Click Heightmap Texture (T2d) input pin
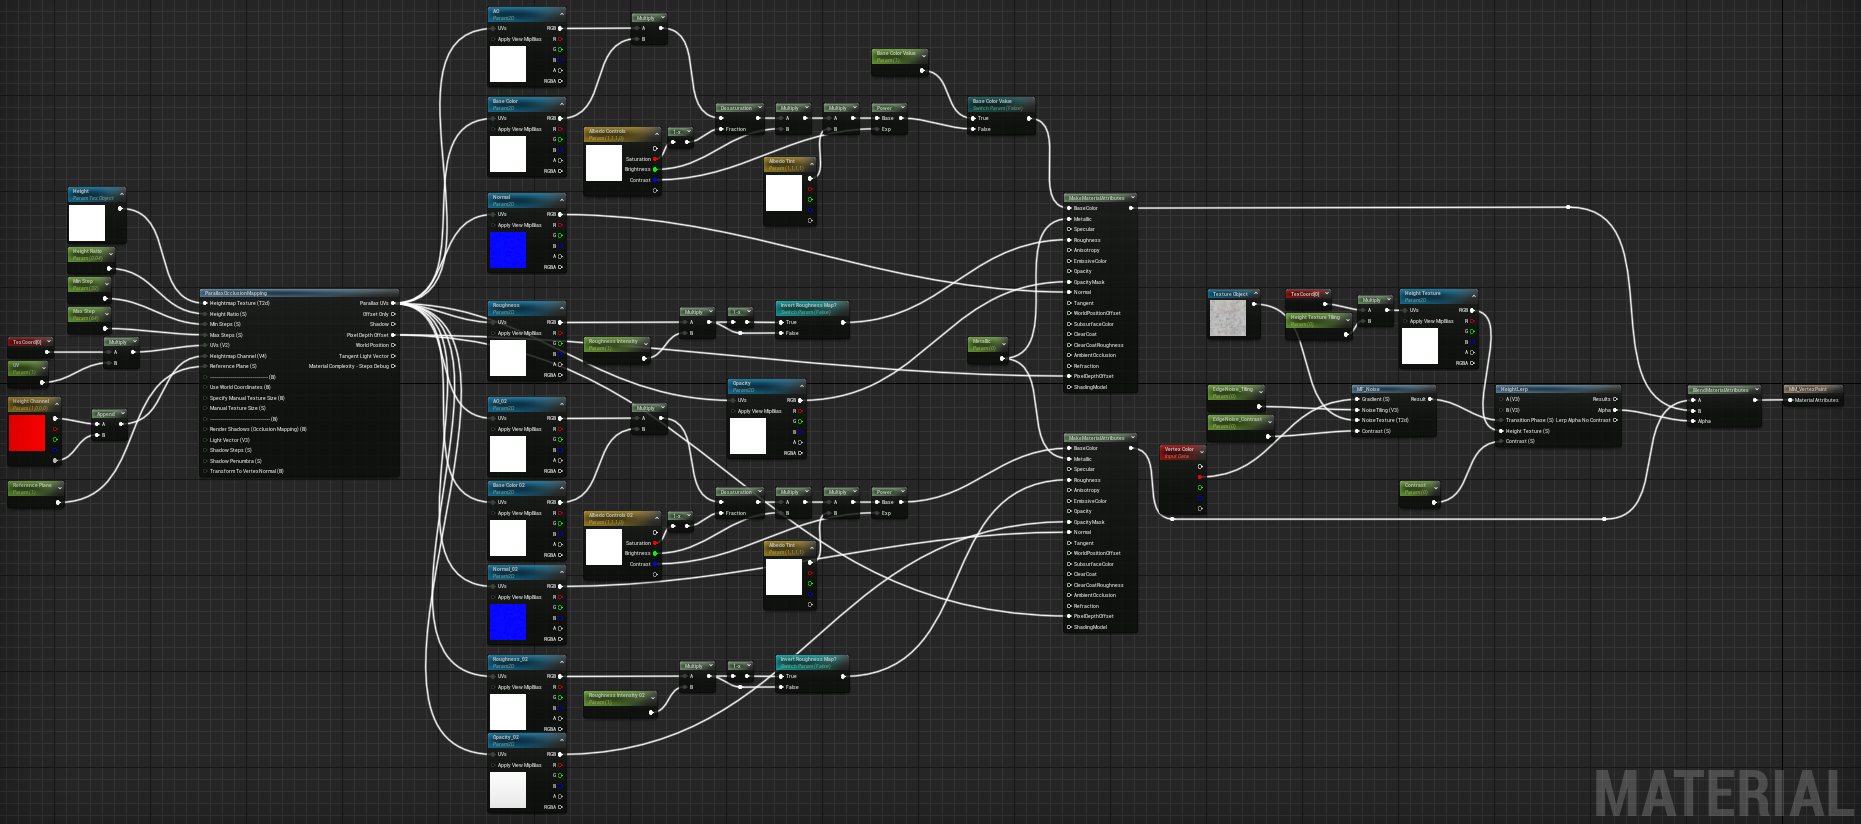The height and width of the screenshot is (824, 1861). (205, 303)
